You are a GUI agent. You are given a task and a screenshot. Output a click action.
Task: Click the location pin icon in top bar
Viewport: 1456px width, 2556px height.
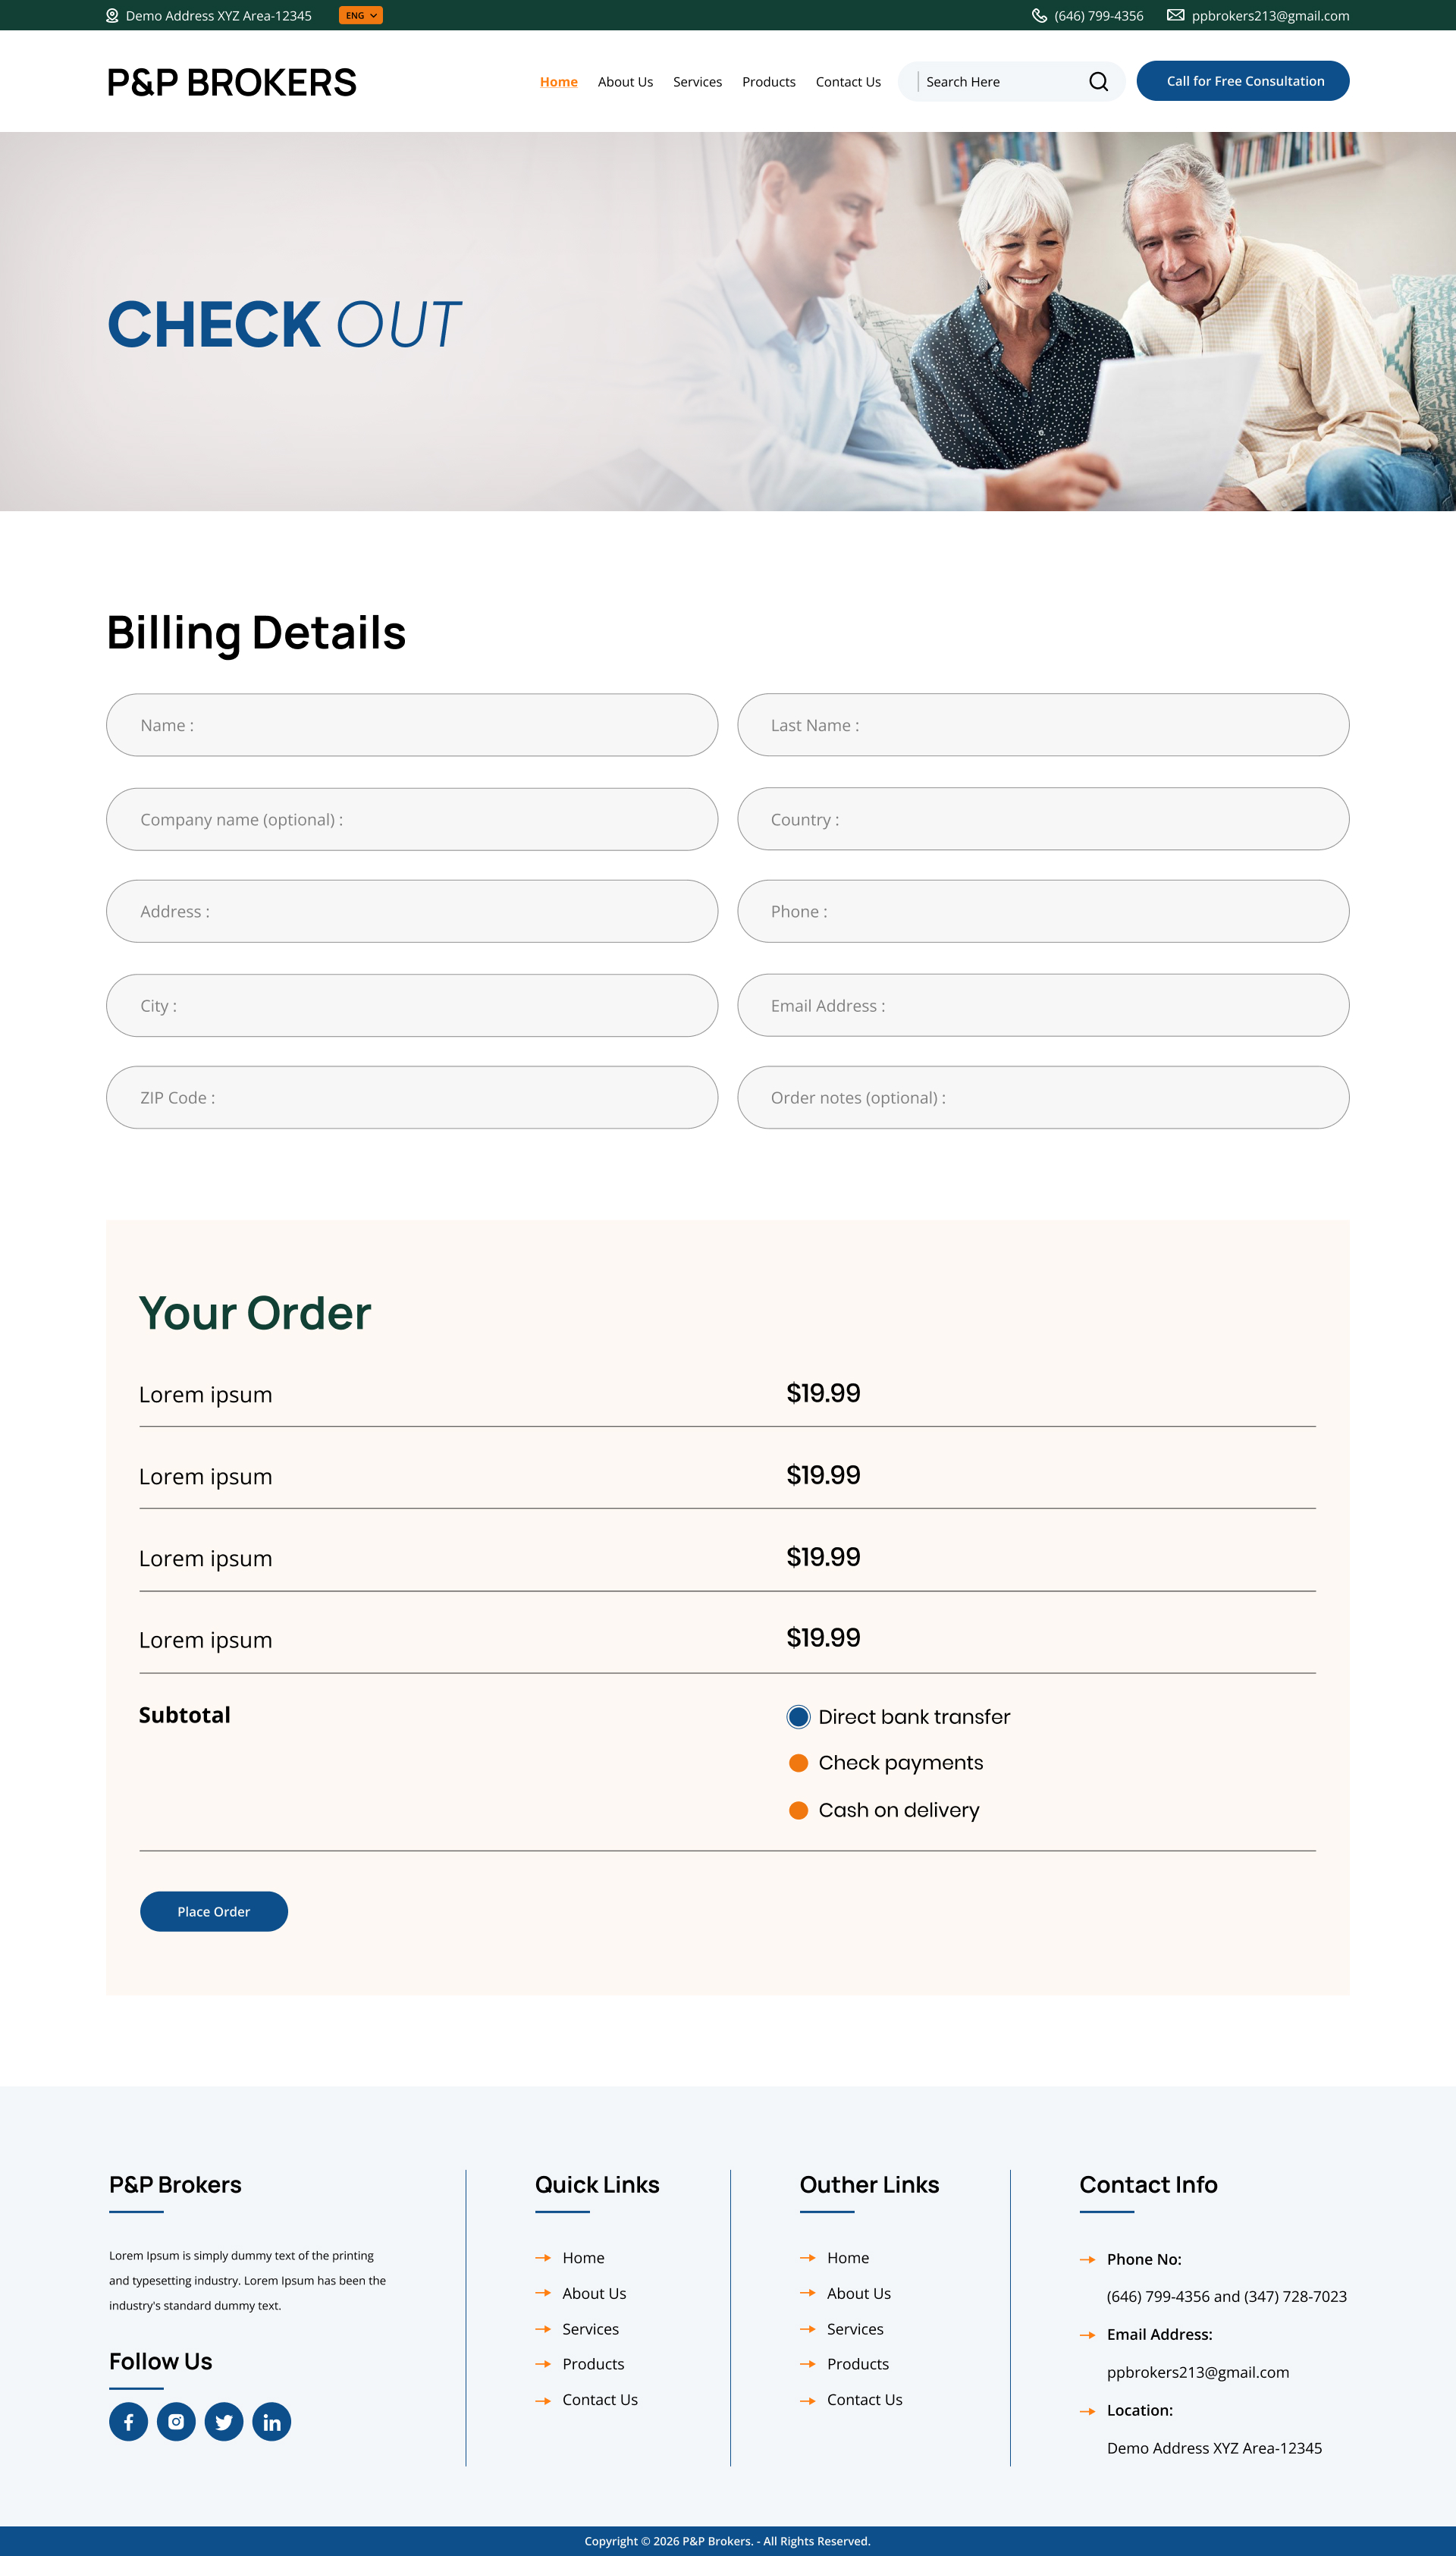click(x=112, y=16)
